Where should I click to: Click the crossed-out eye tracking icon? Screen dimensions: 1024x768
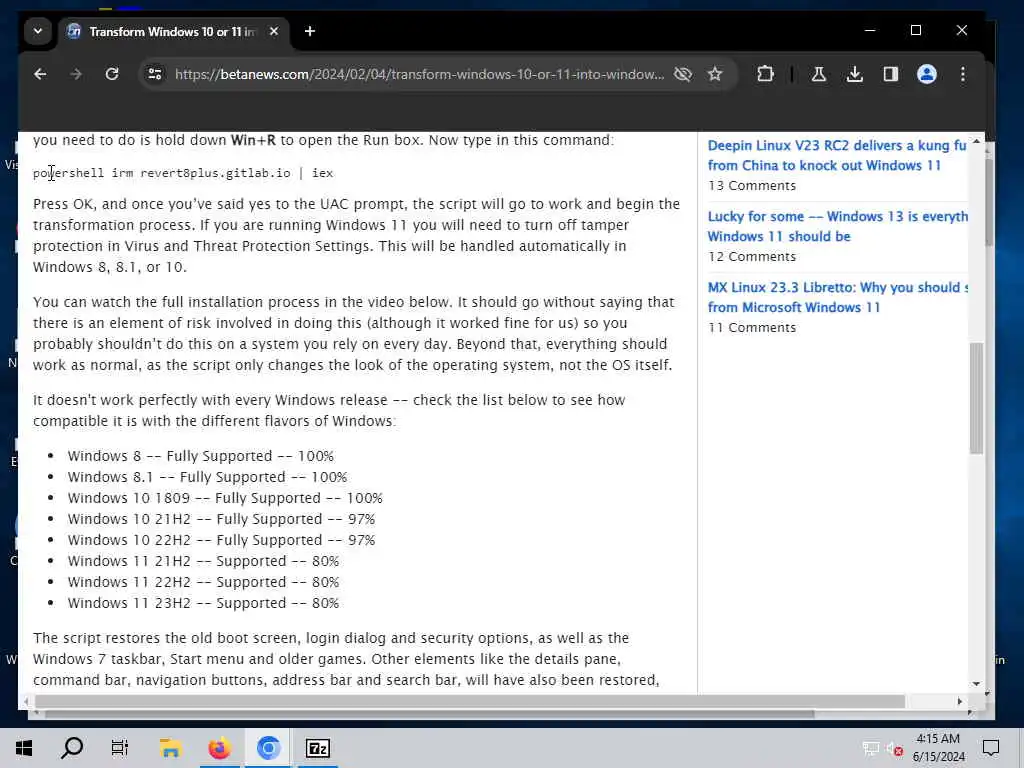click(683, 74)
